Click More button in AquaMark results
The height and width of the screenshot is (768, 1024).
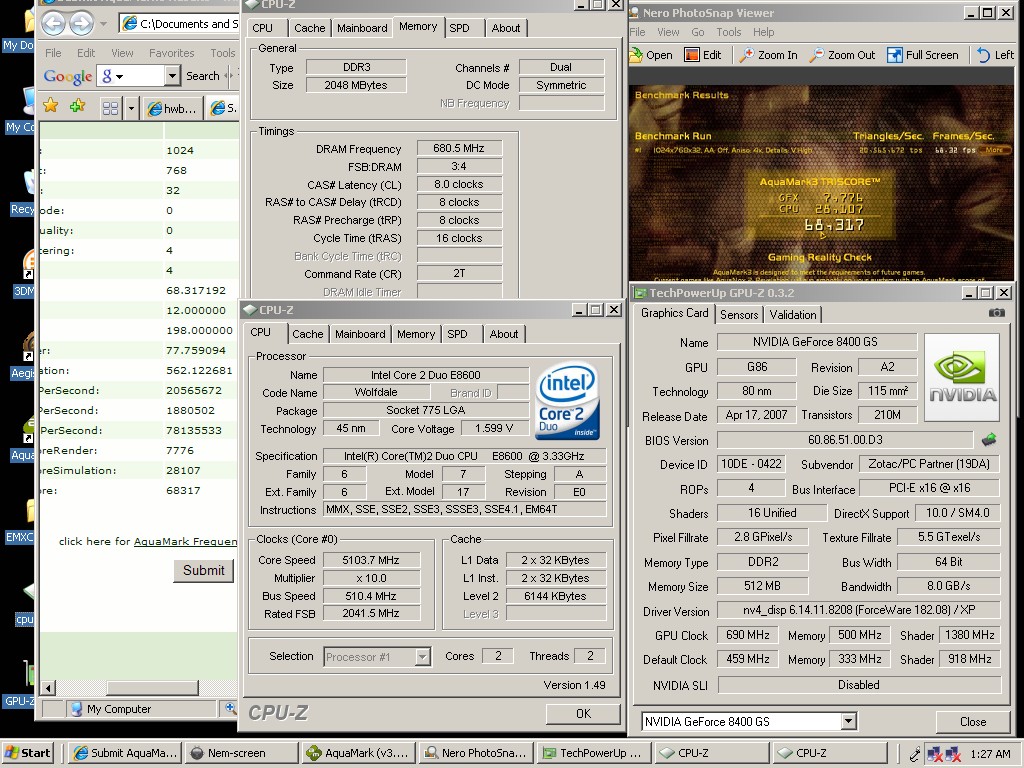pyautogui.click(x=994, y=150)
